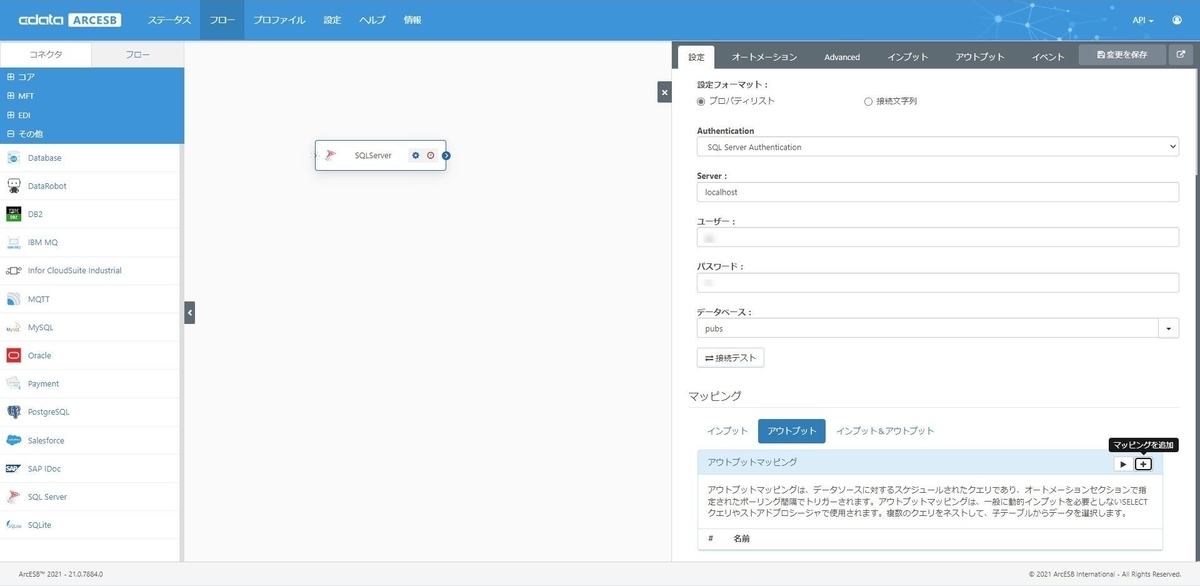Add a mapping with plus icon
This screenshot has width=1200, height=586.
tap(1144, 464)
